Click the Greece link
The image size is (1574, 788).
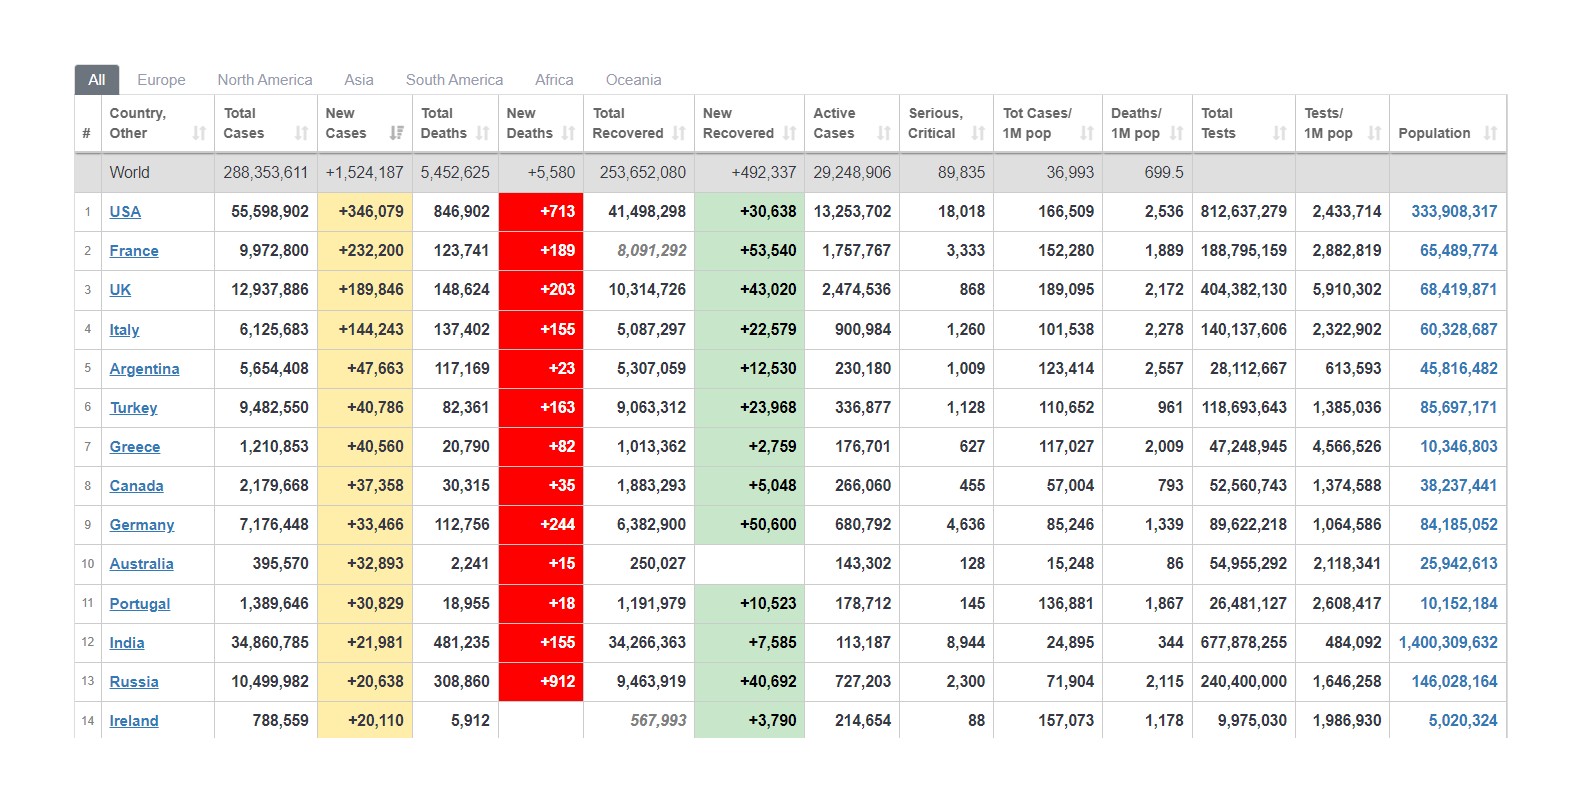coord(135,447)
